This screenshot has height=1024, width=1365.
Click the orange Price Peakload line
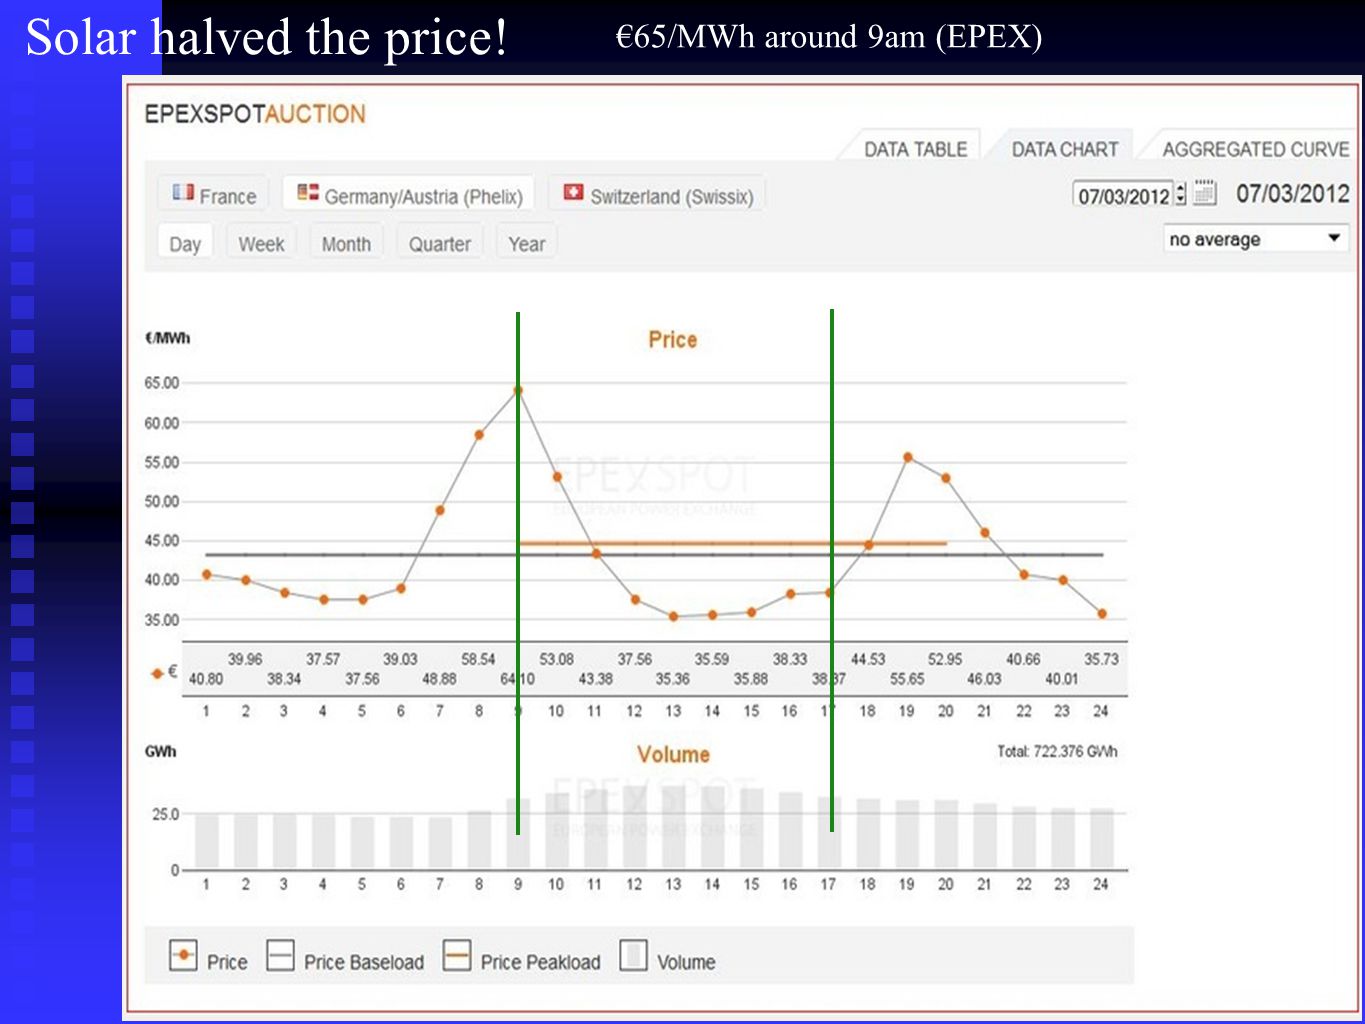(732, 544)
